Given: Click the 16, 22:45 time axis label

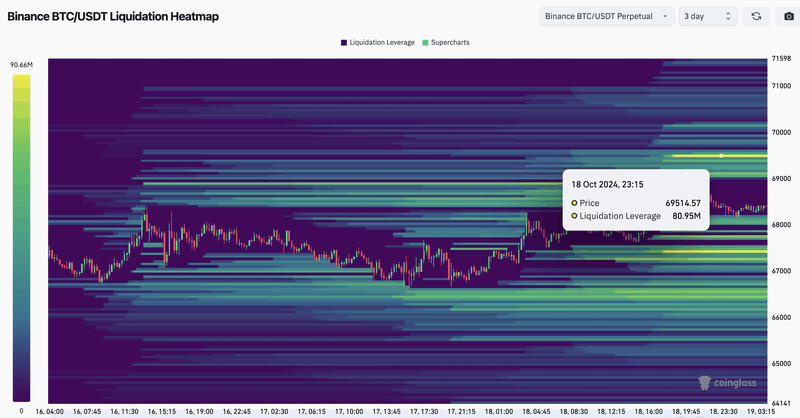Looking at the screenshot, I should pos(237,411).
